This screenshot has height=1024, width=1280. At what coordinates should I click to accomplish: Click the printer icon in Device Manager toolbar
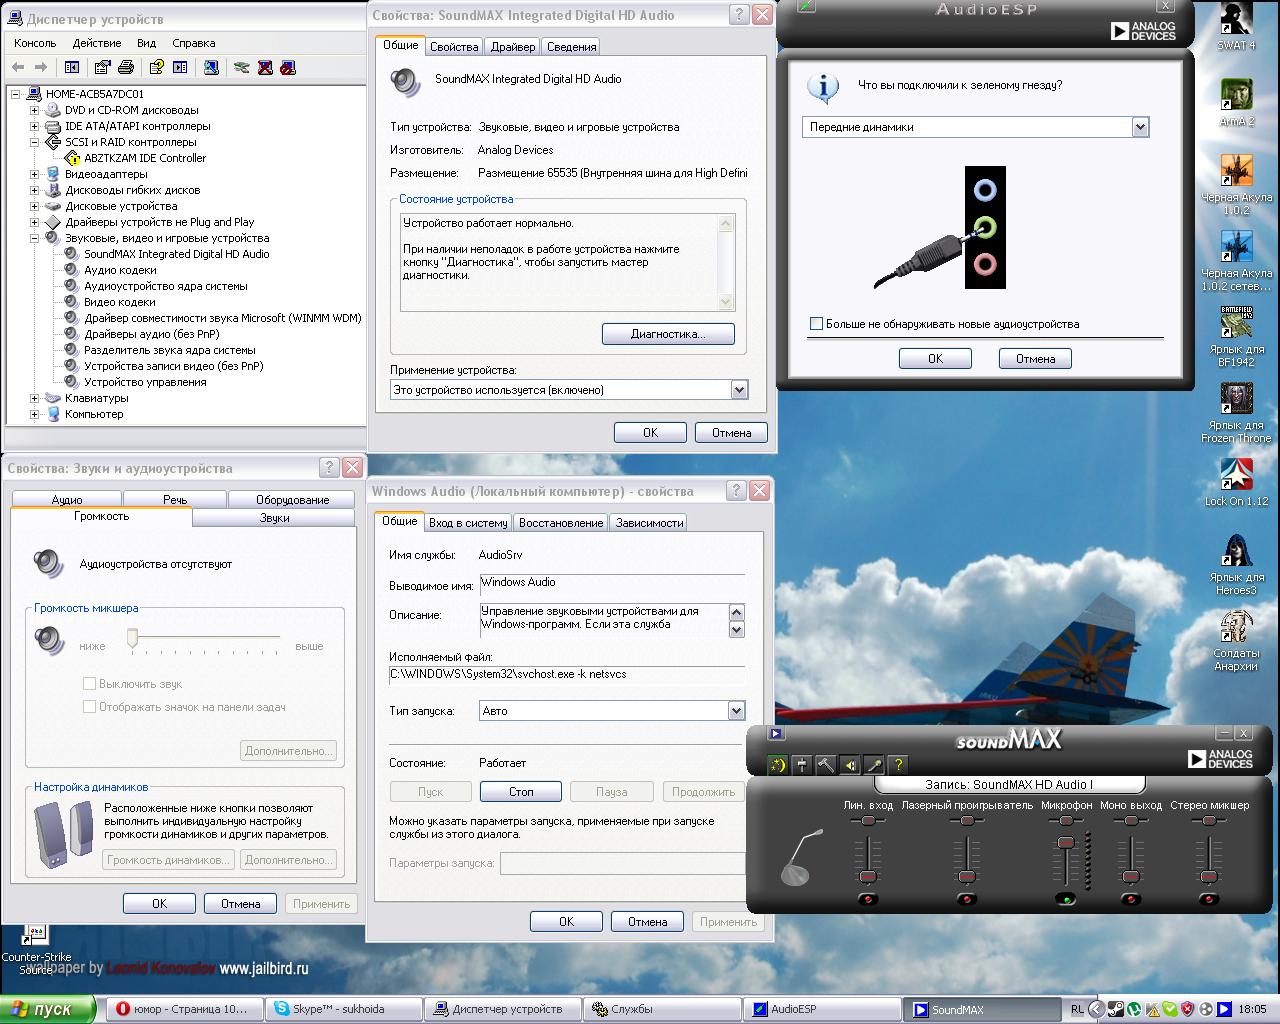126,67
